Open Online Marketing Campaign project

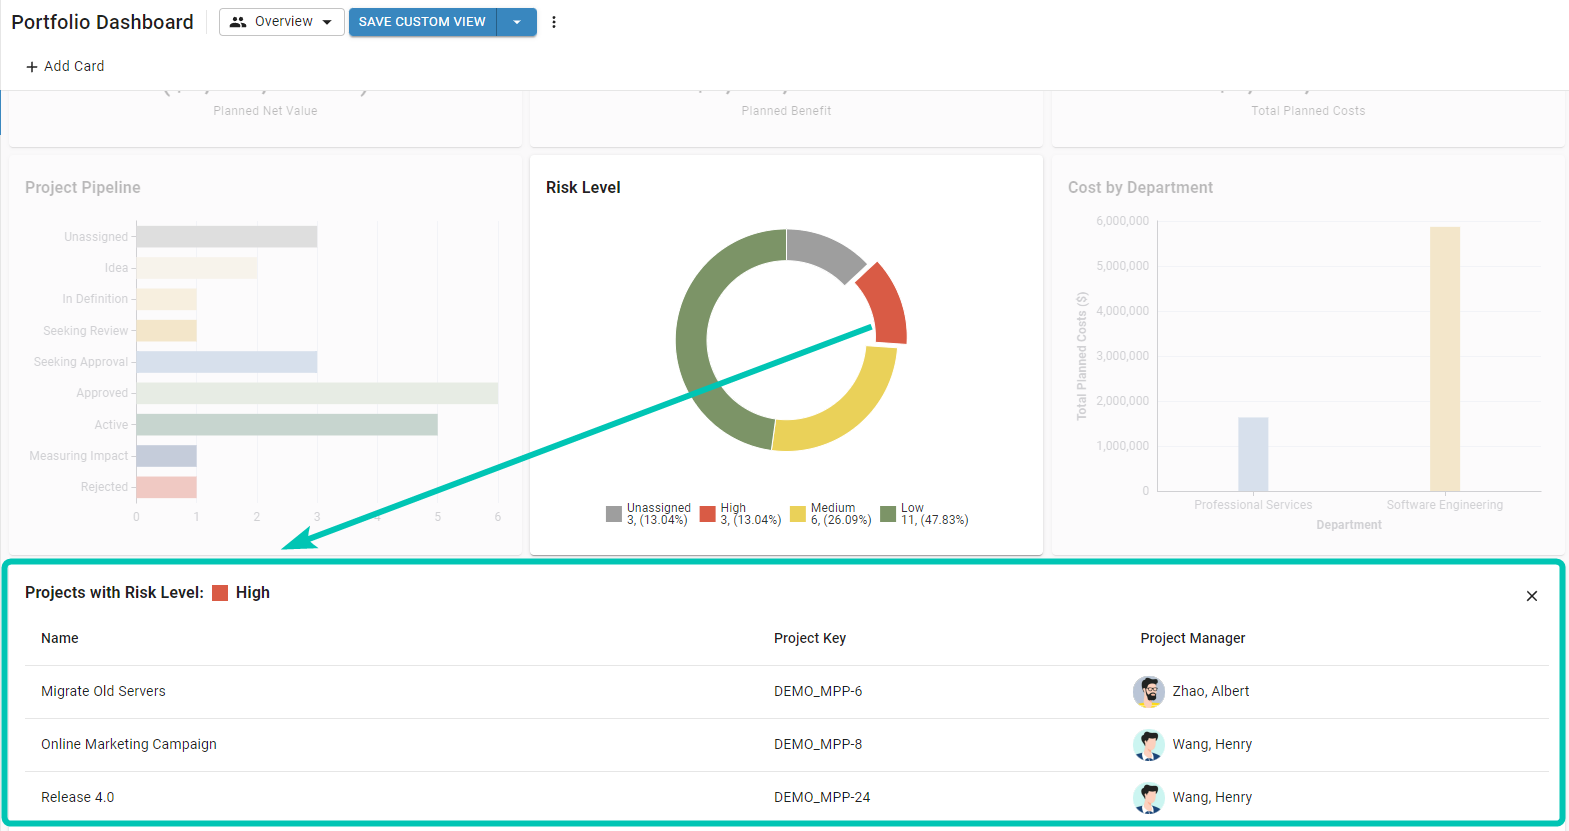pos(129,744)
